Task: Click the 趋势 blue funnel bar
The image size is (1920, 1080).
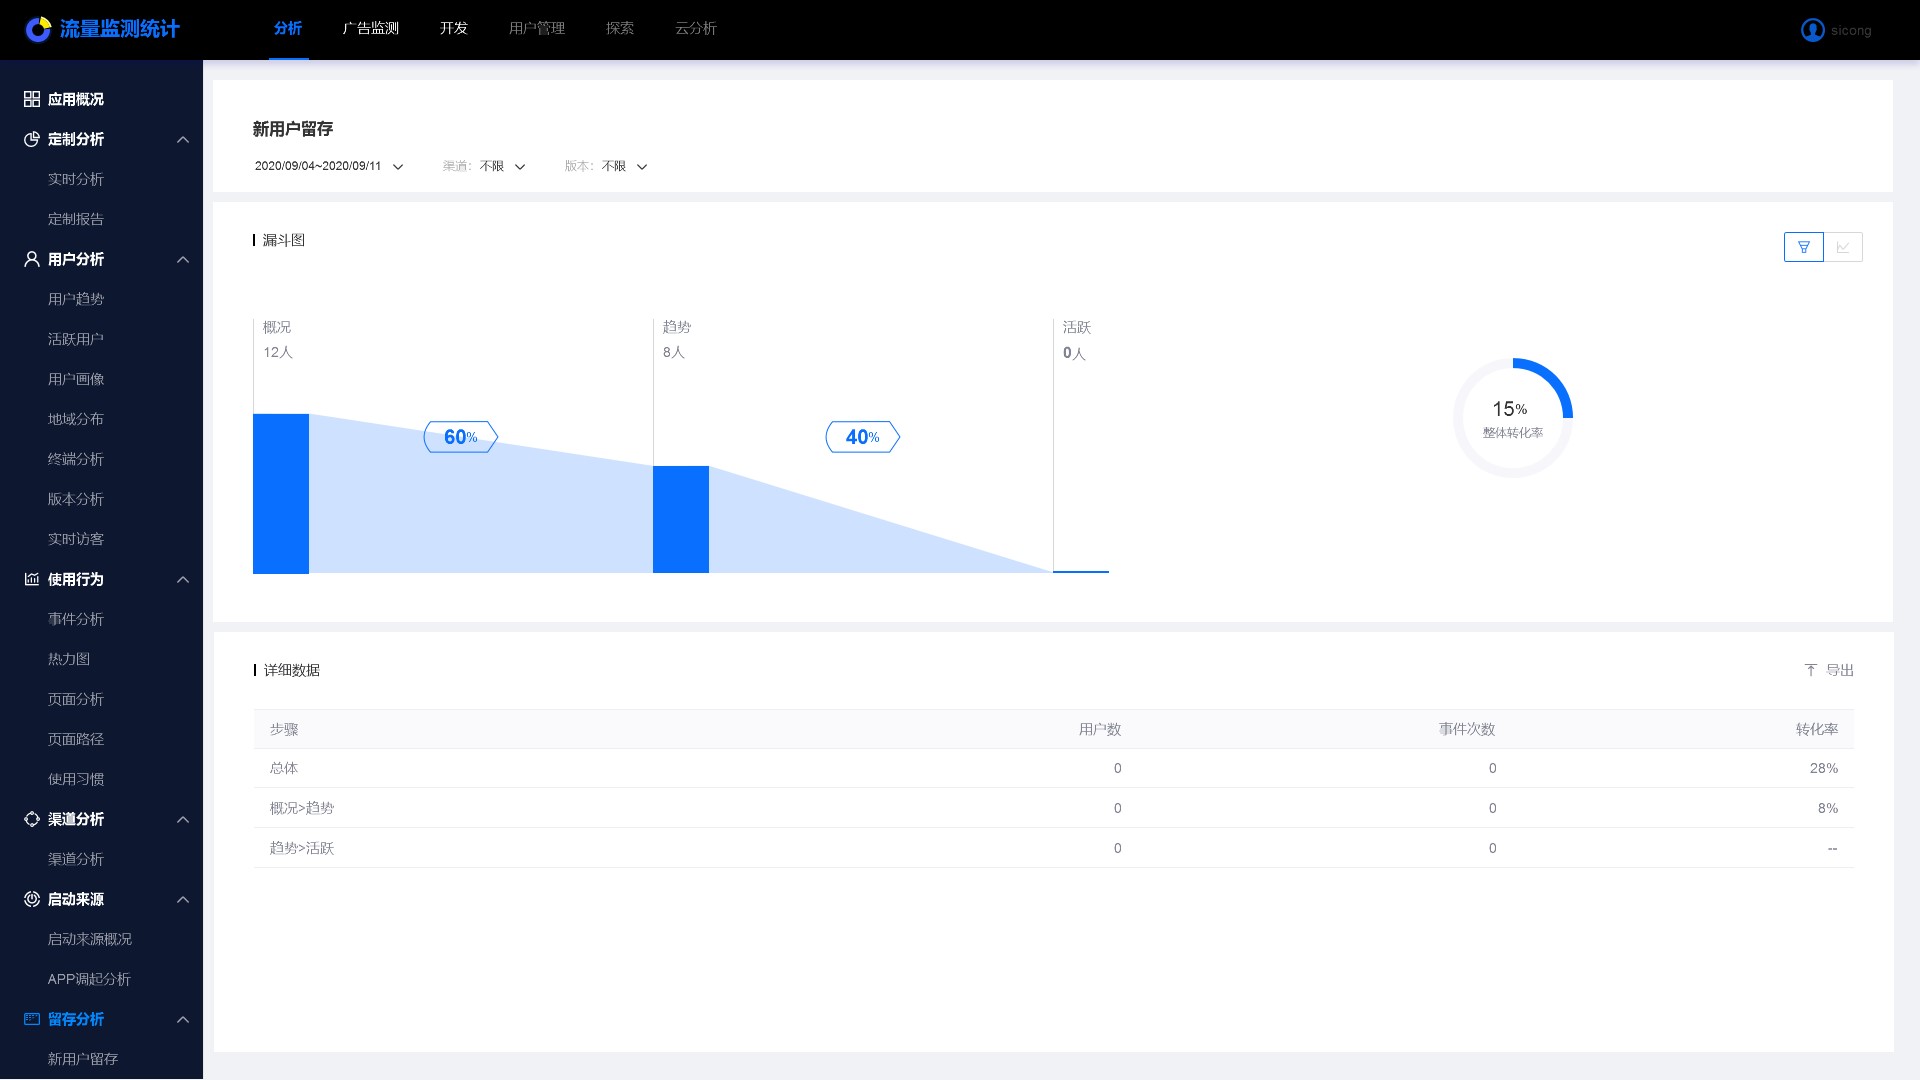Action: click(x=681, y=520)
